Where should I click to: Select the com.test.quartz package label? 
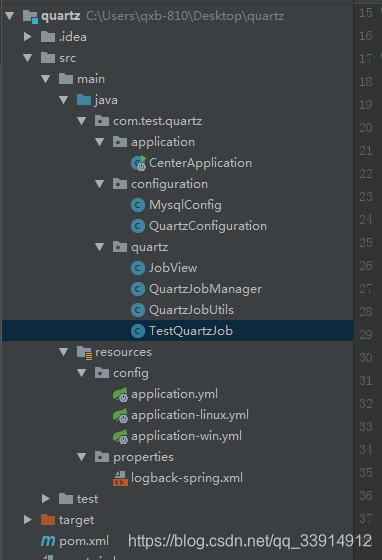click(x=157, y=121)
